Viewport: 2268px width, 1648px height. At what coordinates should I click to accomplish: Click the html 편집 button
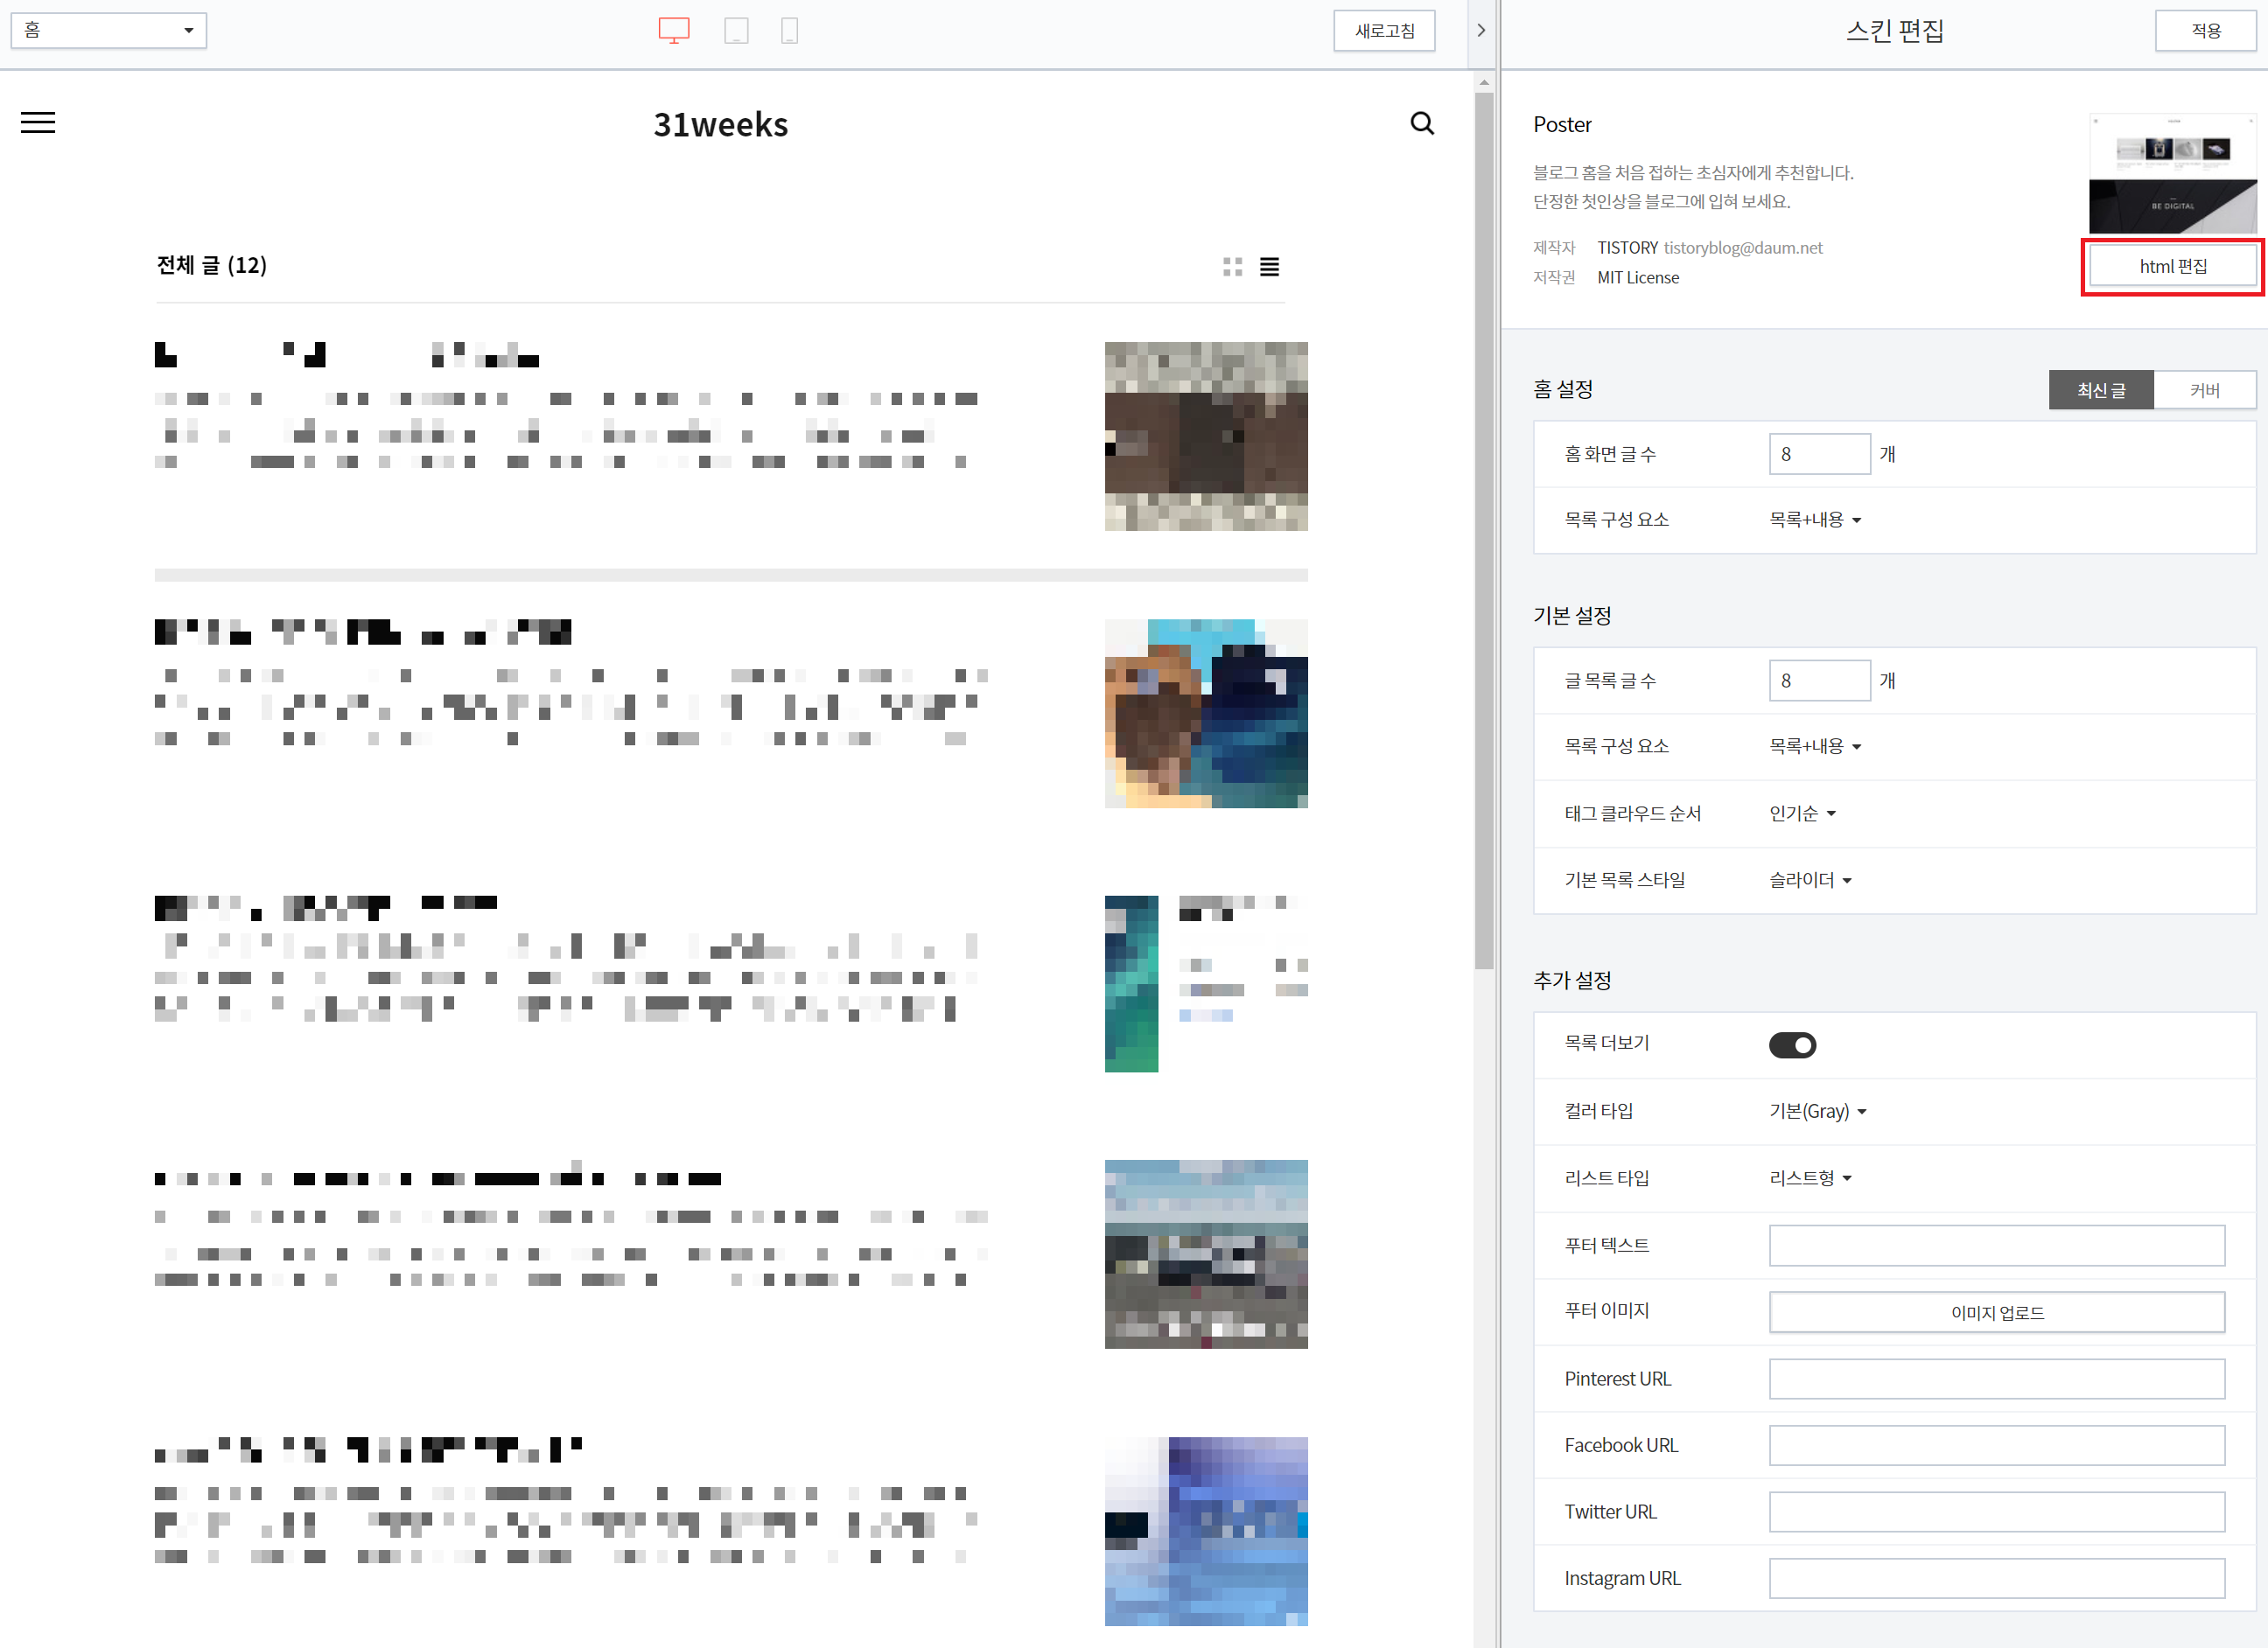tap(2172, 267)
